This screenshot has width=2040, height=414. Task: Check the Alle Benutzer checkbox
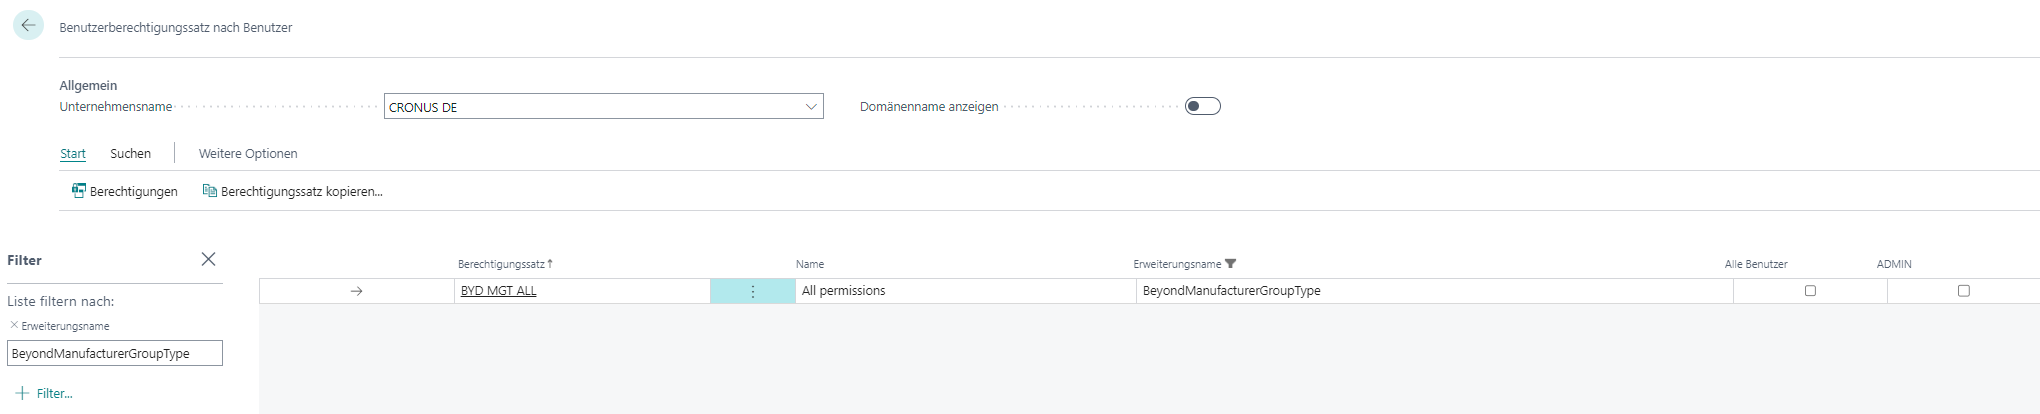click(x=1810, y=291)
